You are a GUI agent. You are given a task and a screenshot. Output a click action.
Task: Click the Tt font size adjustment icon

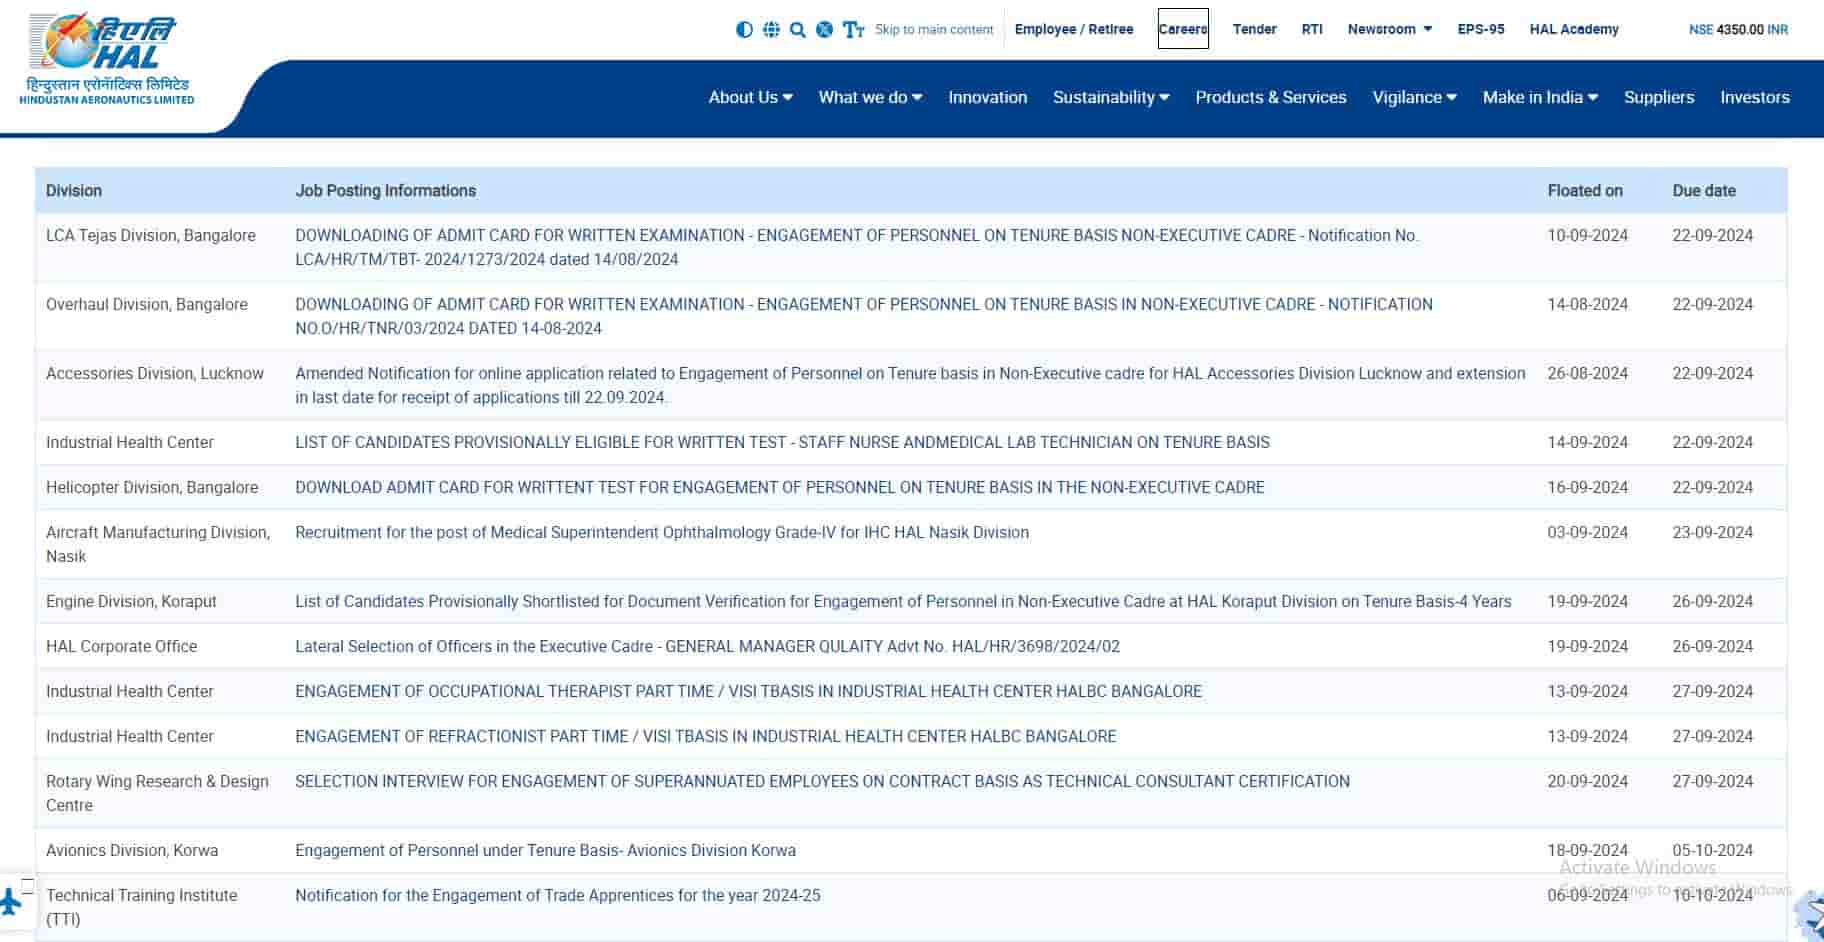[851, 31]
